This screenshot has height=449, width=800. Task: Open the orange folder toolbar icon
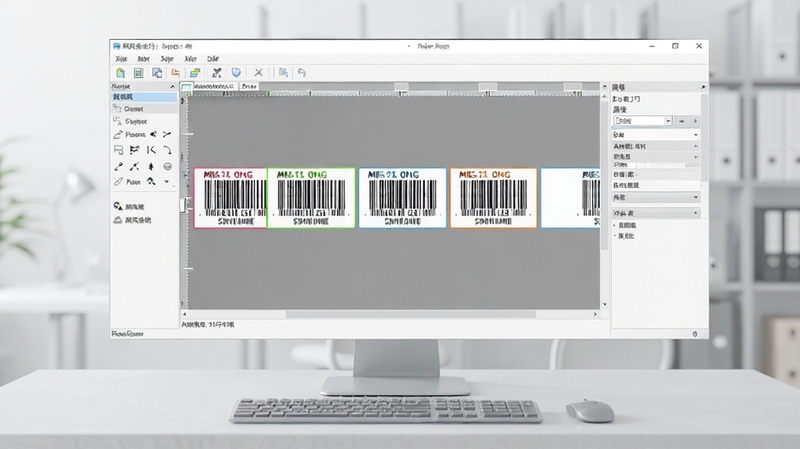coord(176,72)
